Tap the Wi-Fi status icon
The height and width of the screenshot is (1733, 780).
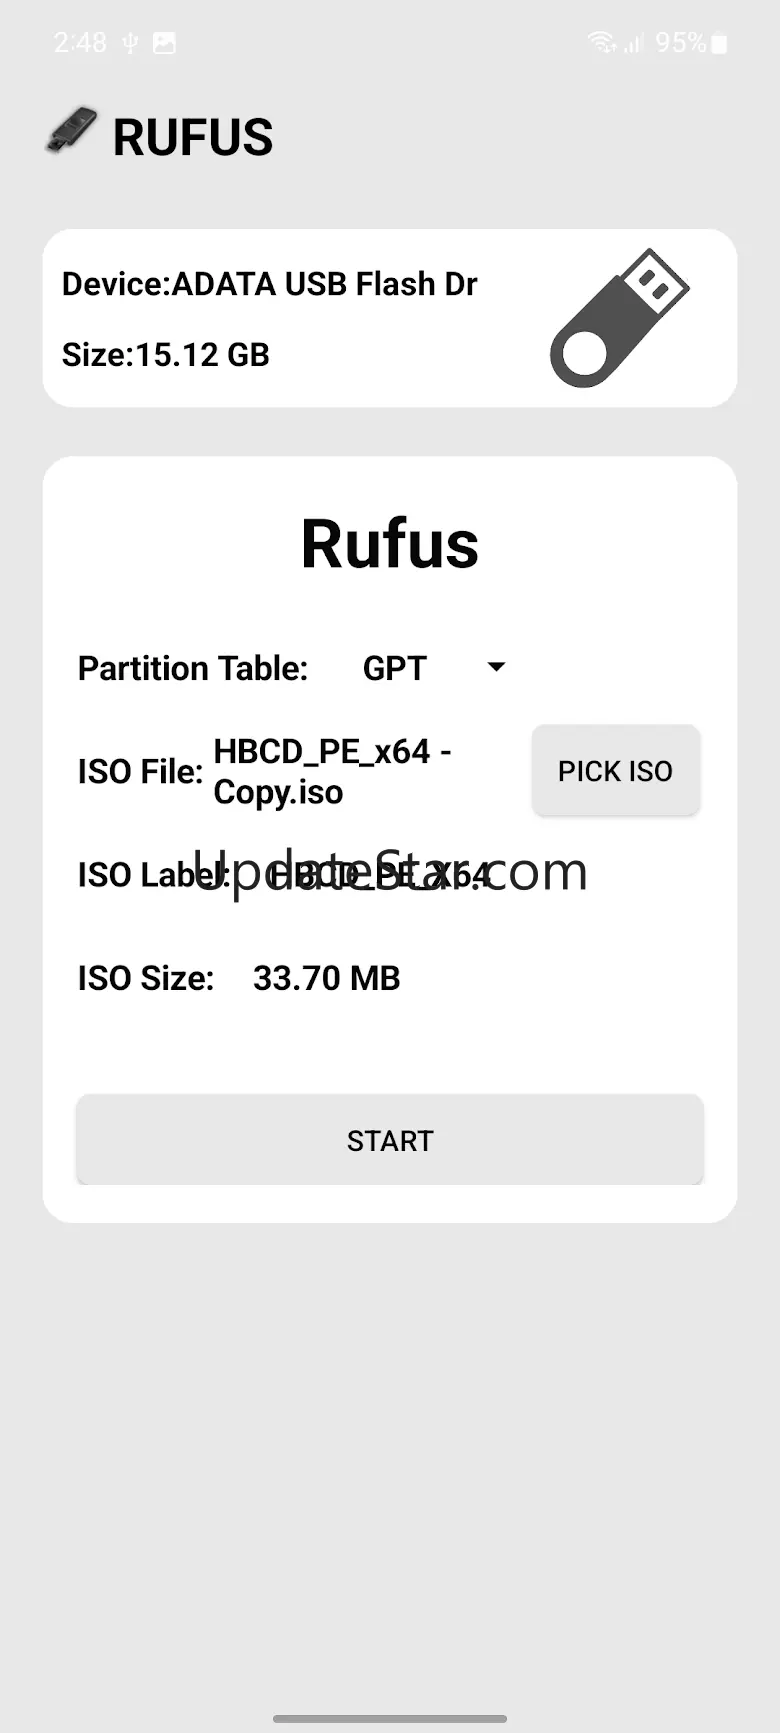601,42
